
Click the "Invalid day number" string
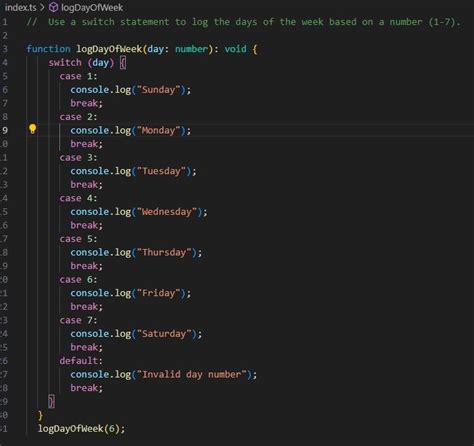coord(192,374)
